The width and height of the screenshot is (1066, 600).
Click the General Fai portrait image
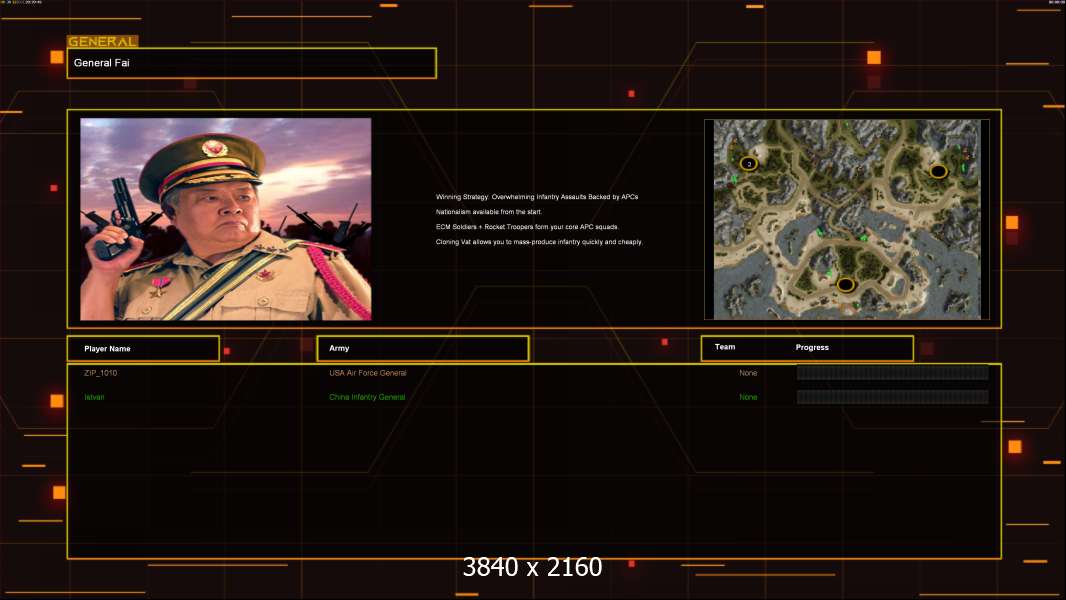click(226, 219)
